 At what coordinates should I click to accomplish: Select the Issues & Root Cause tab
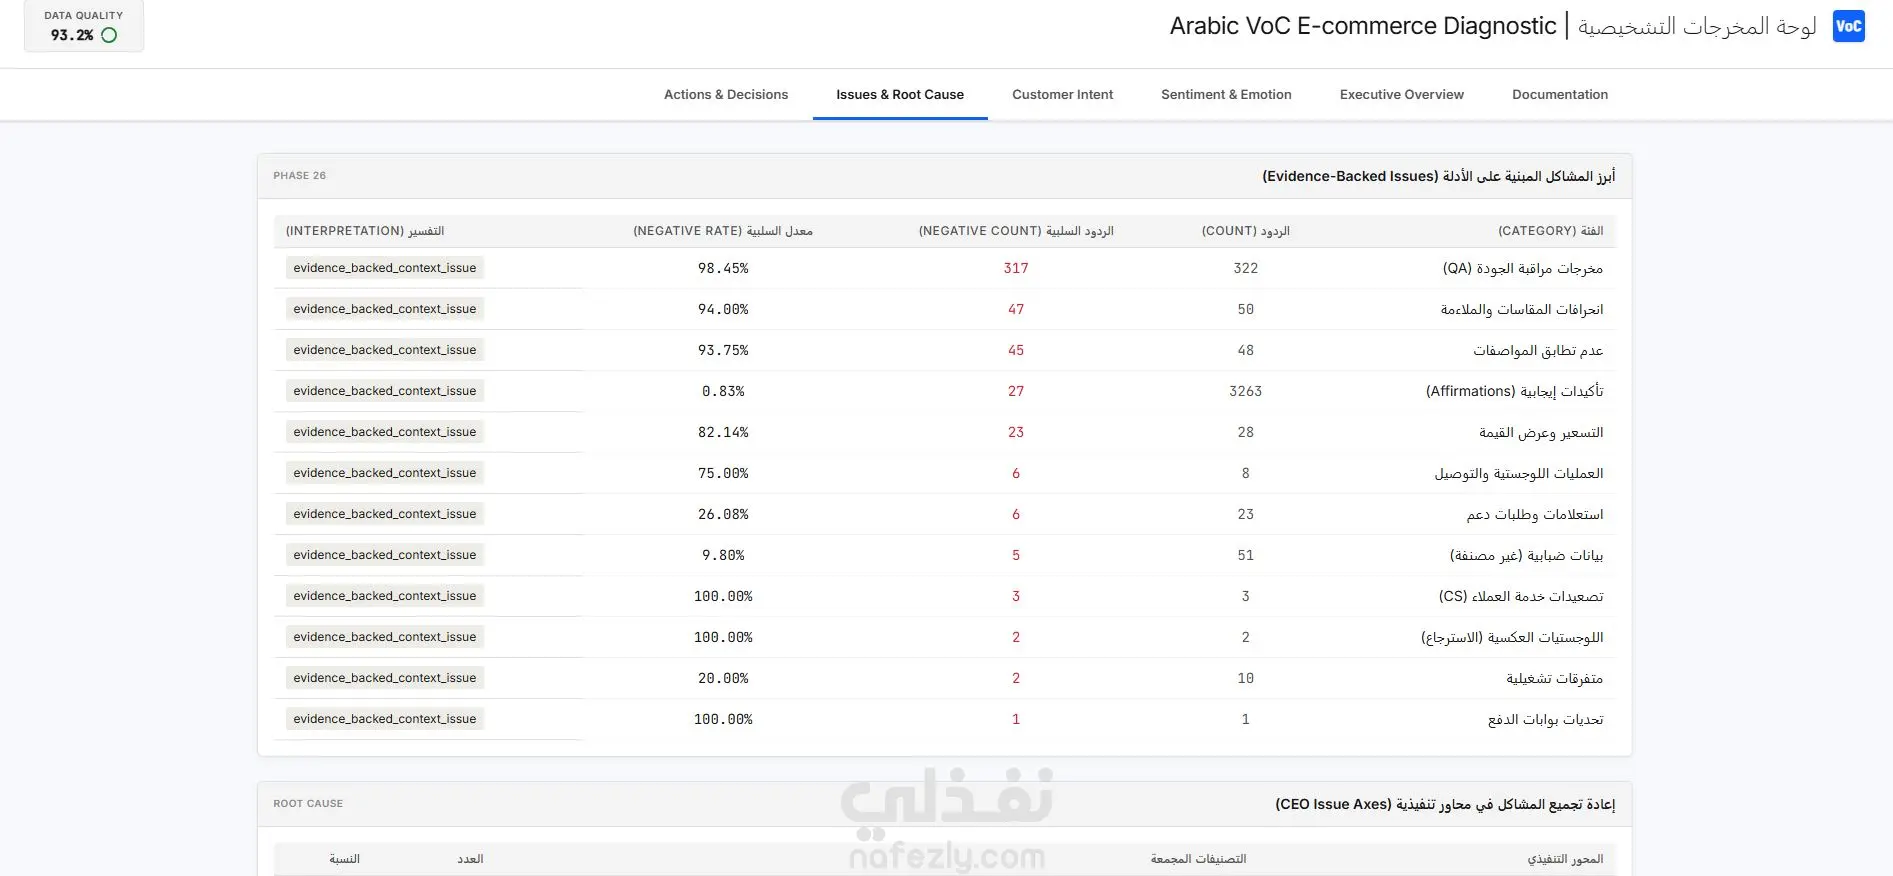pos(900,95)
